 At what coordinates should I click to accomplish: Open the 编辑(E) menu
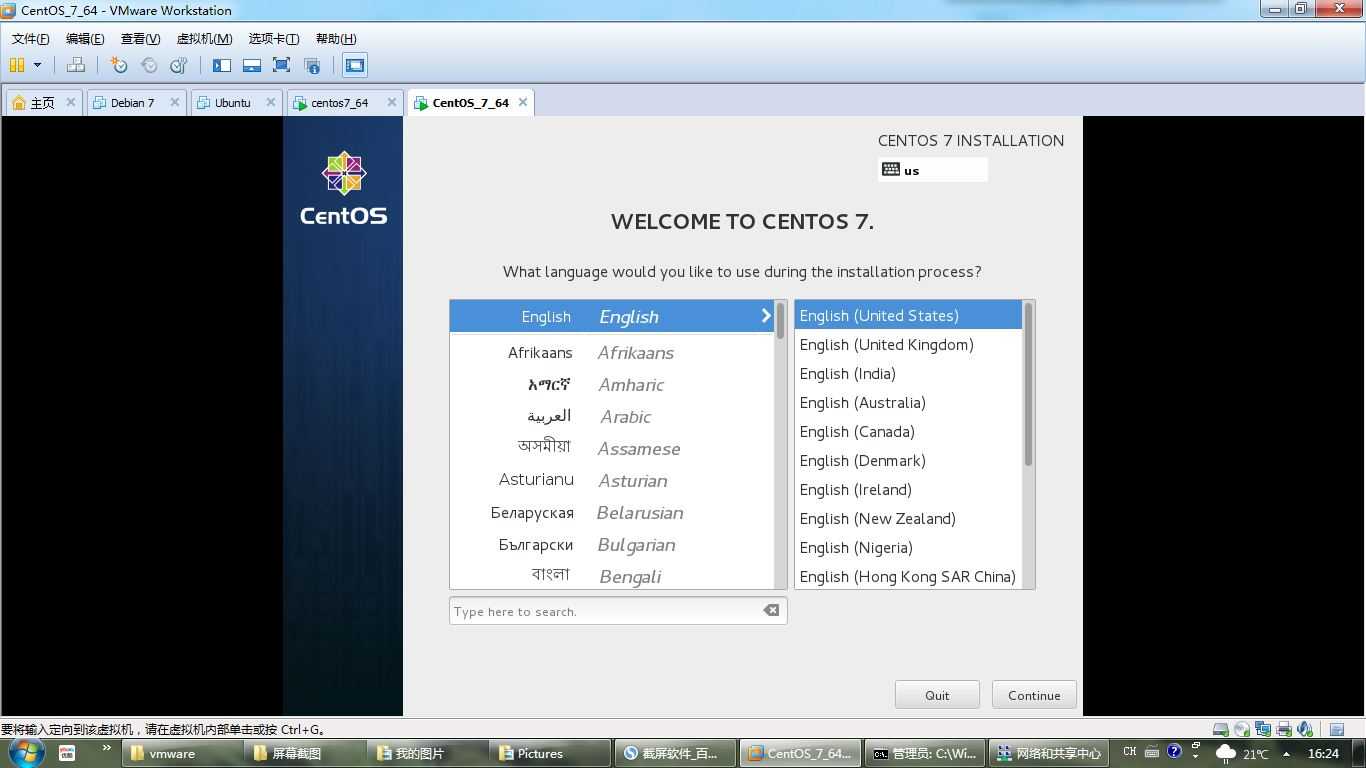pyautogui.click(x=85, y=38)
